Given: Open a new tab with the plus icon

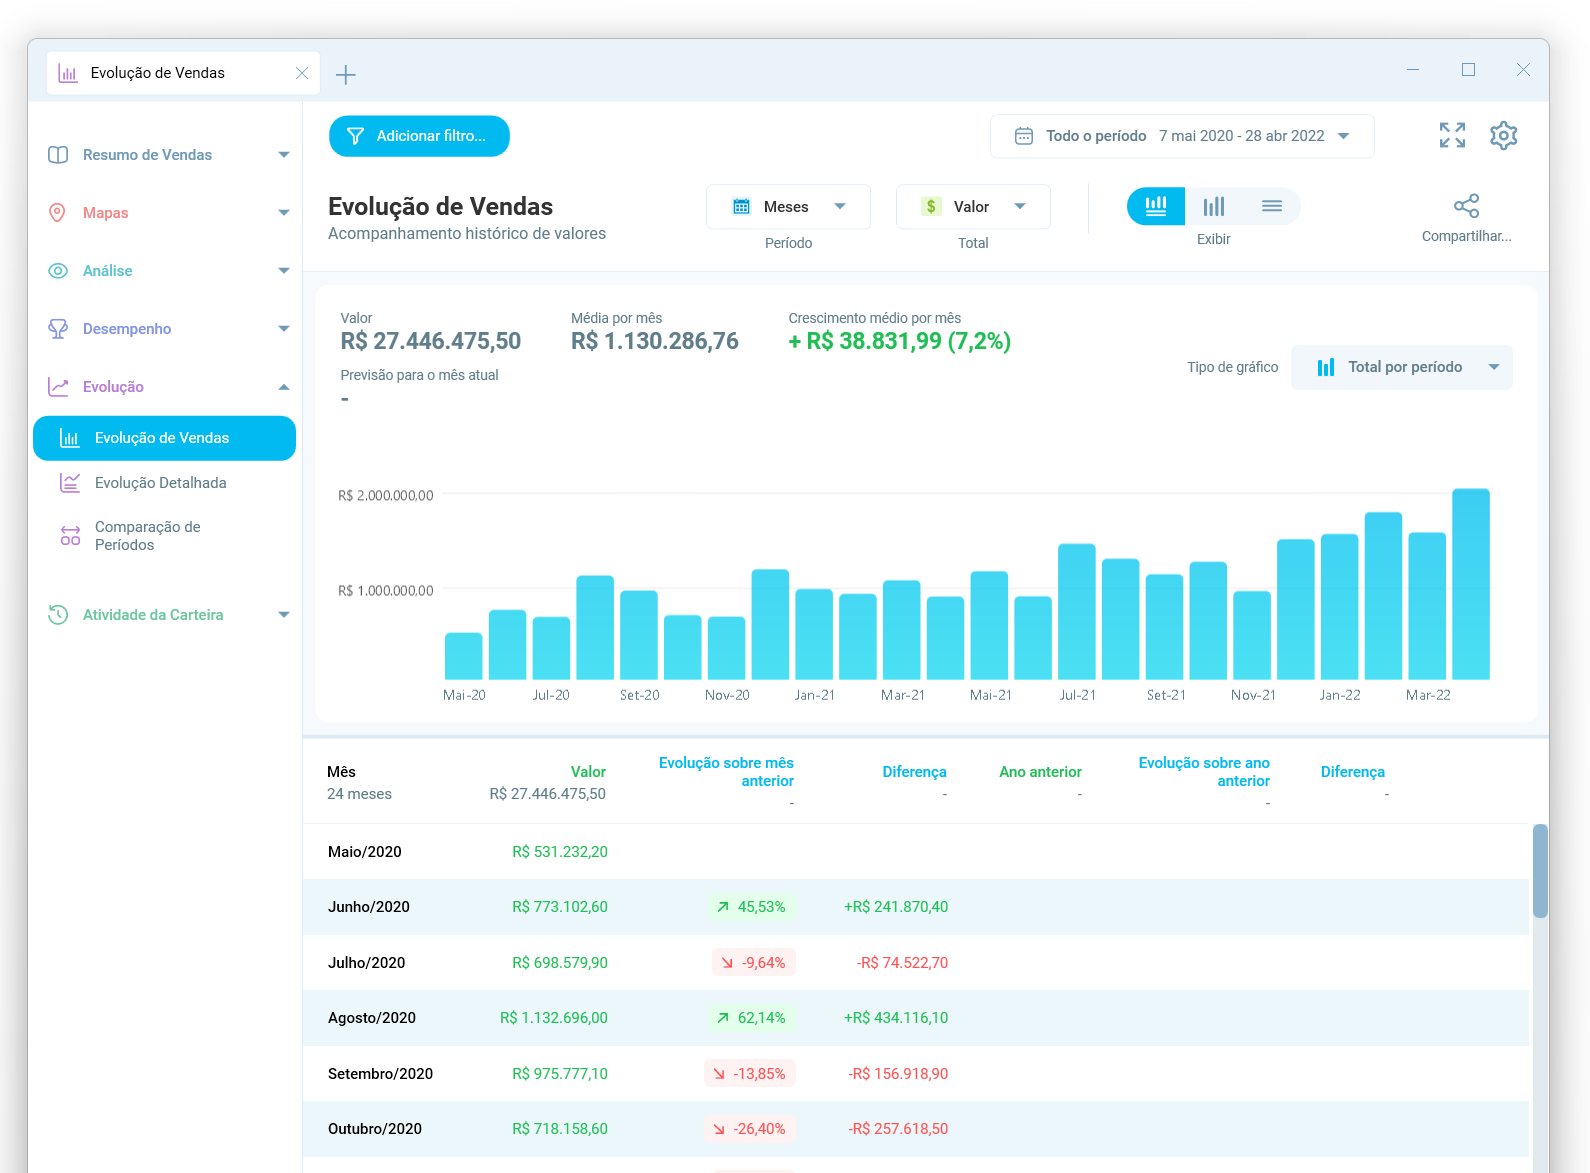Looking at the screenshot, I should (346, 74).
